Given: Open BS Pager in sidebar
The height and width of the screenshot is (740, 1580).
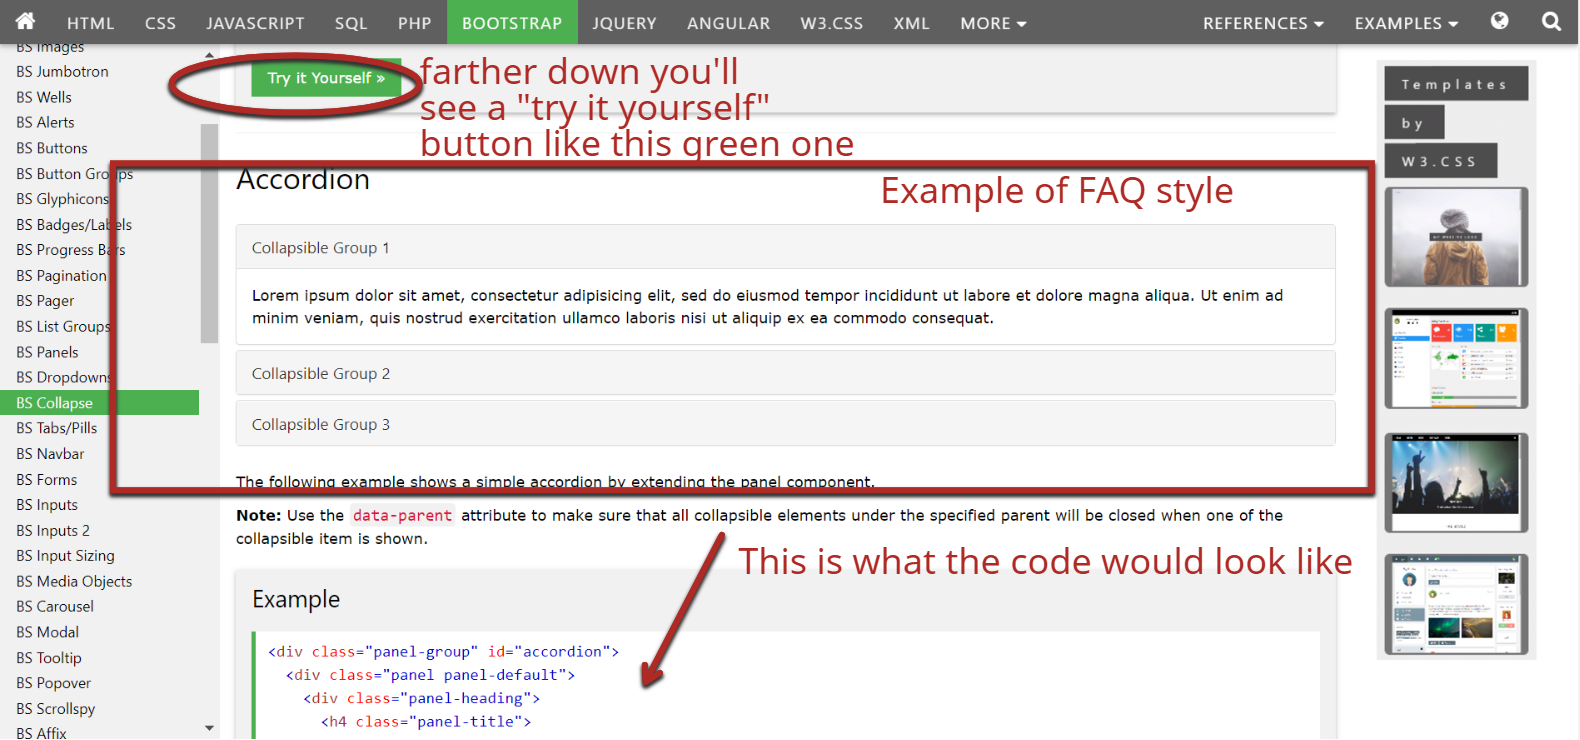Looking at the screenshot, I should point(45,301).
